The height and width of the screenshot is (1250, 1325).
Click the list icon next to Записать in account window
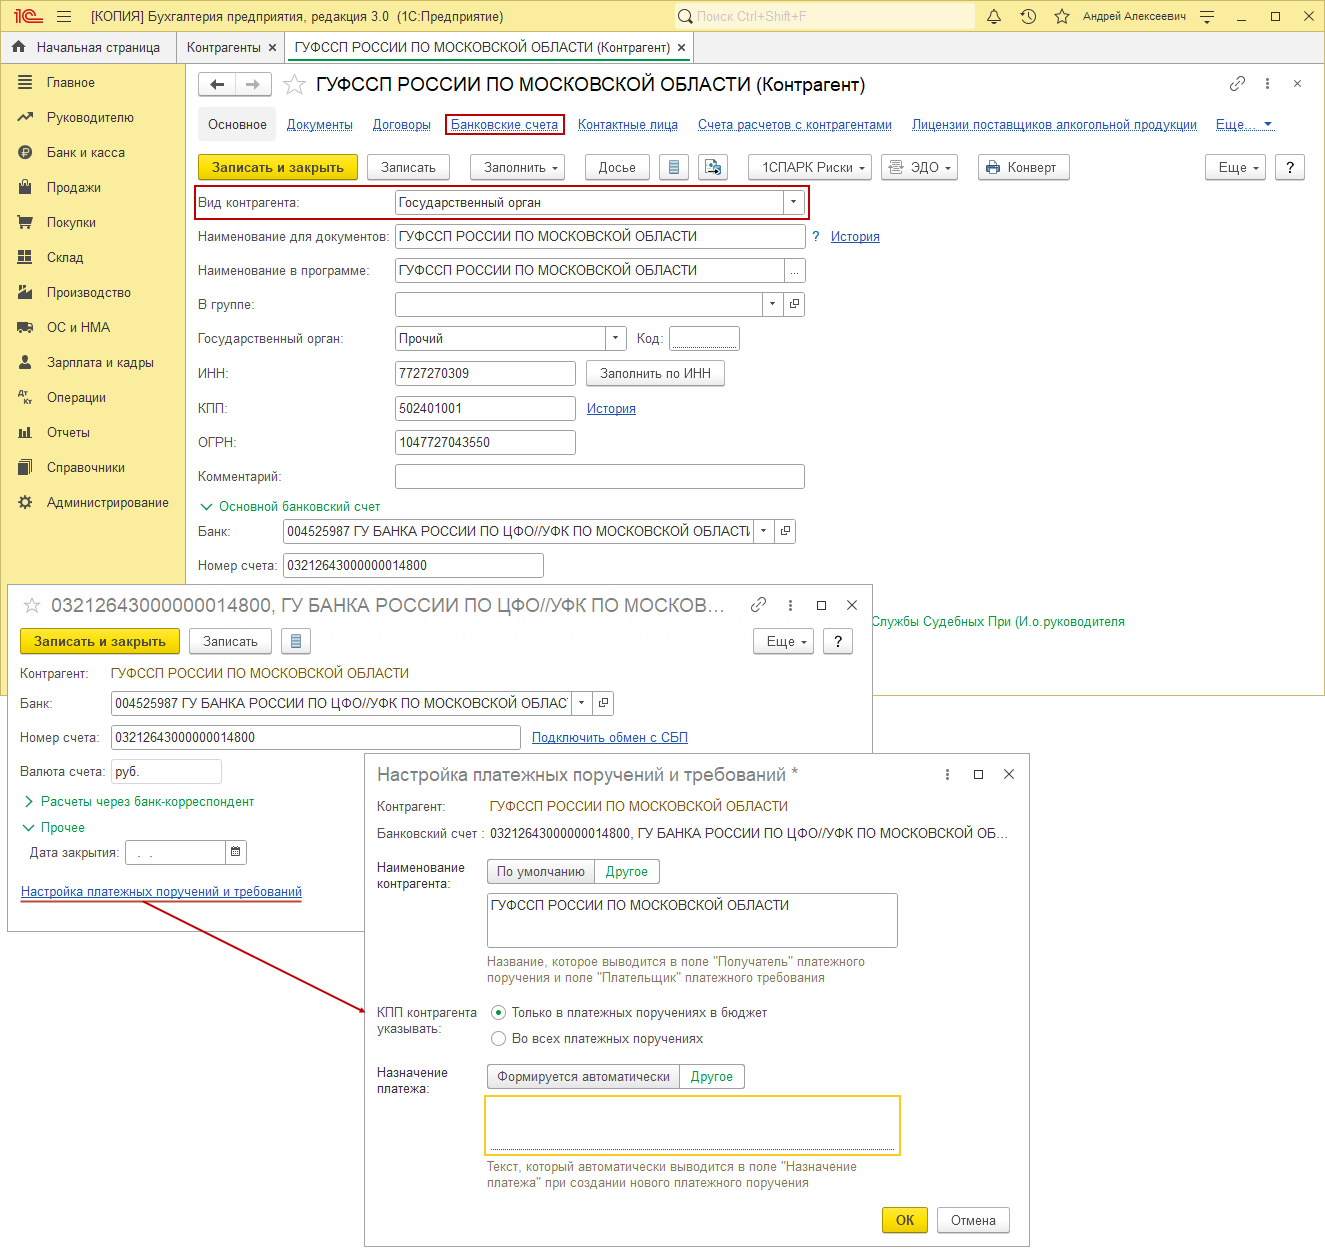(x=296, y=641)
